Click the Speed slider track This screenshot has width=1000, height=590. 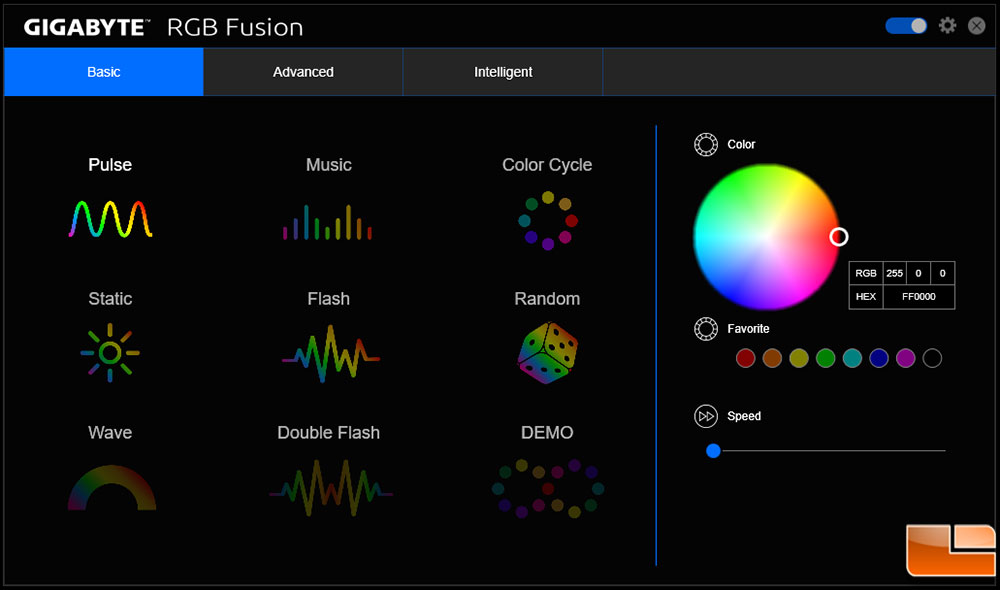pos(833,451)
